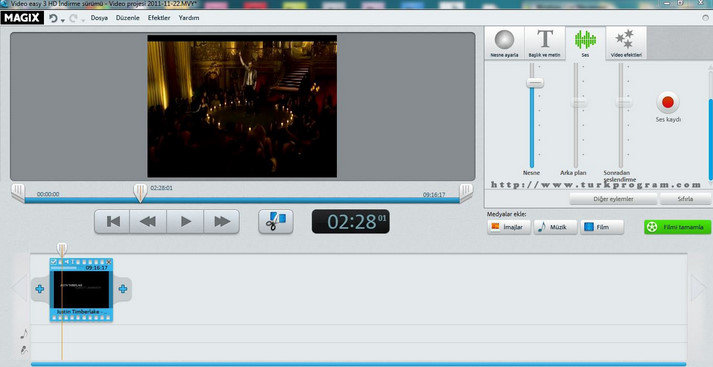Click the Müzik media button

[555, 227]
